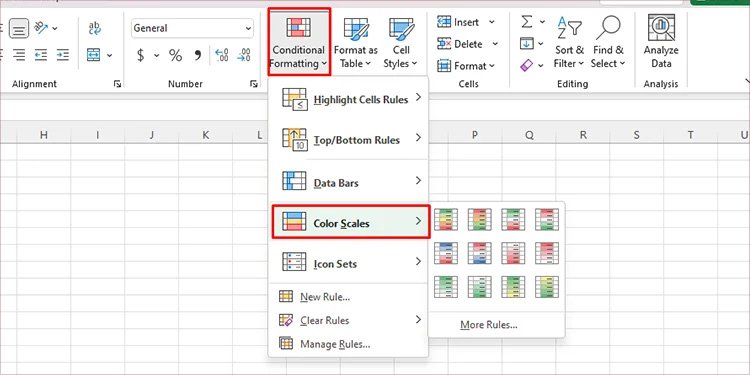The width and height of the screenshot is (750, 375).
Task: Open the General number format dropdown
Action: (x=192, y=29)
